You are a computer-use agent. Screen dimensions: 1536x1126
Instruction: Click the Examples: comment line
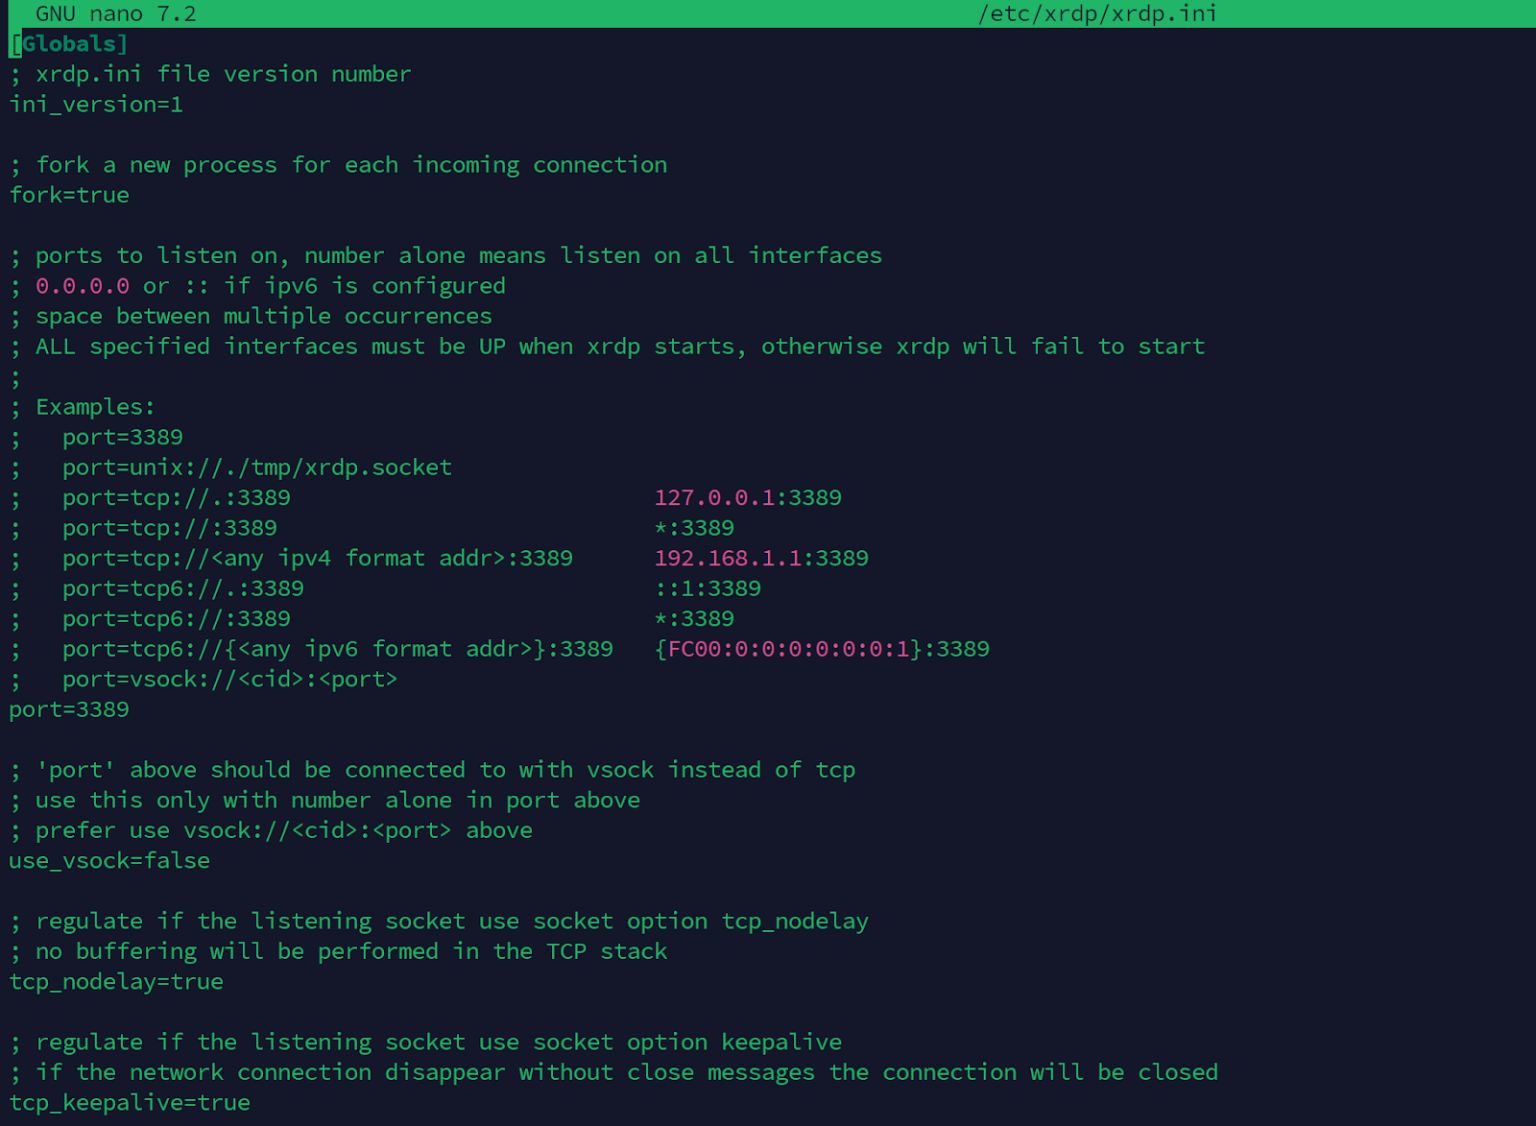94,406
